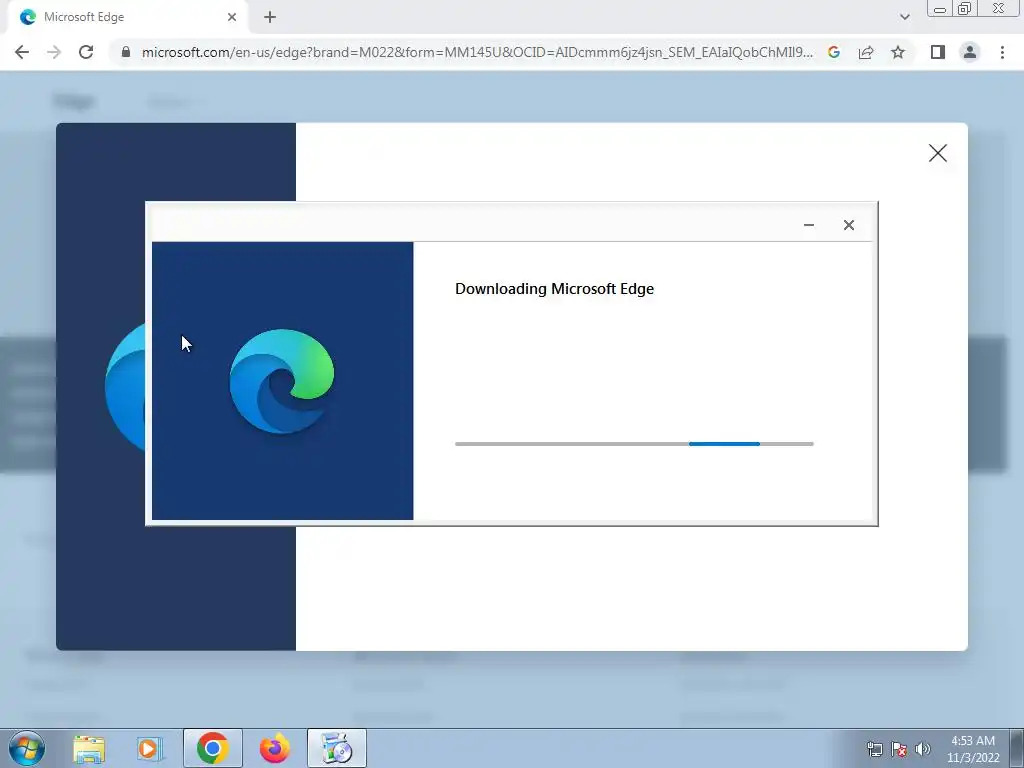1024x768 pixels.
Task: Go back using the browser back arrow
Action: [22, 52]
